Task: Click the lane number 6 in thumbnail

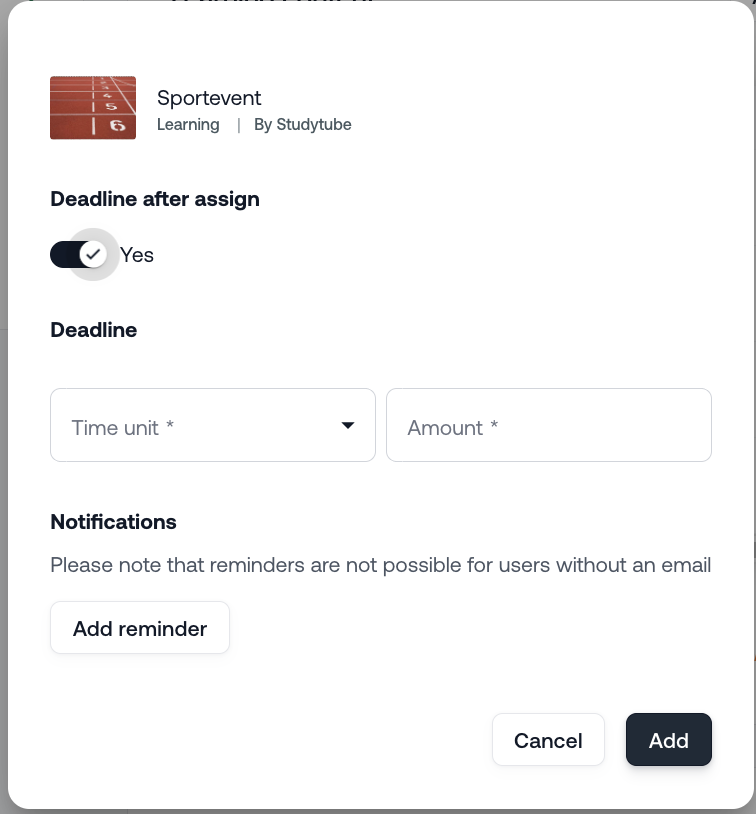Action: pos(117,125)
